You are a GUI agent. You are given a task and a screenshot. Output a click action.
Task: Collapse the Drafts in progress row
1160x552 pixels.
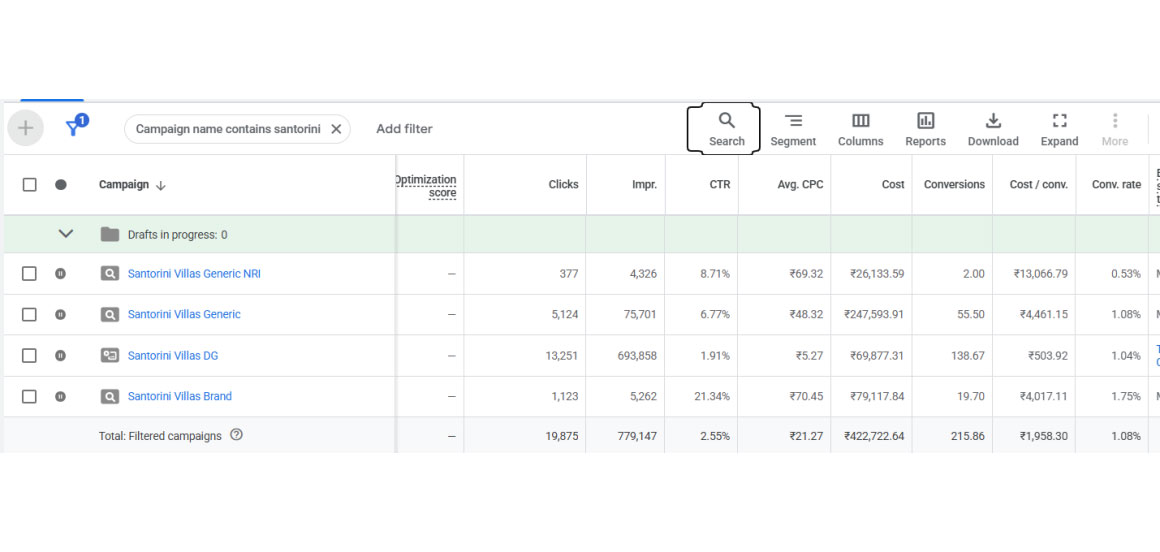tap(66, 234)
